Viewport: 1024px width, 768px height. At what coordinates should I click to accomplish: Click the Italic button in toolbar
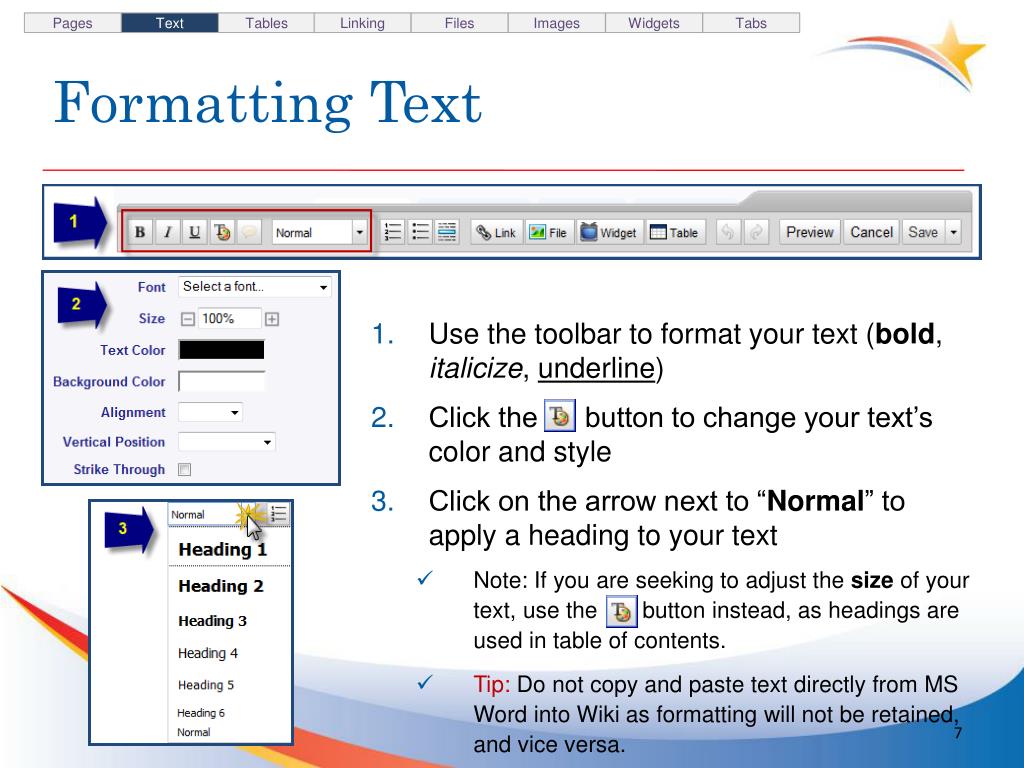point(168,232)
